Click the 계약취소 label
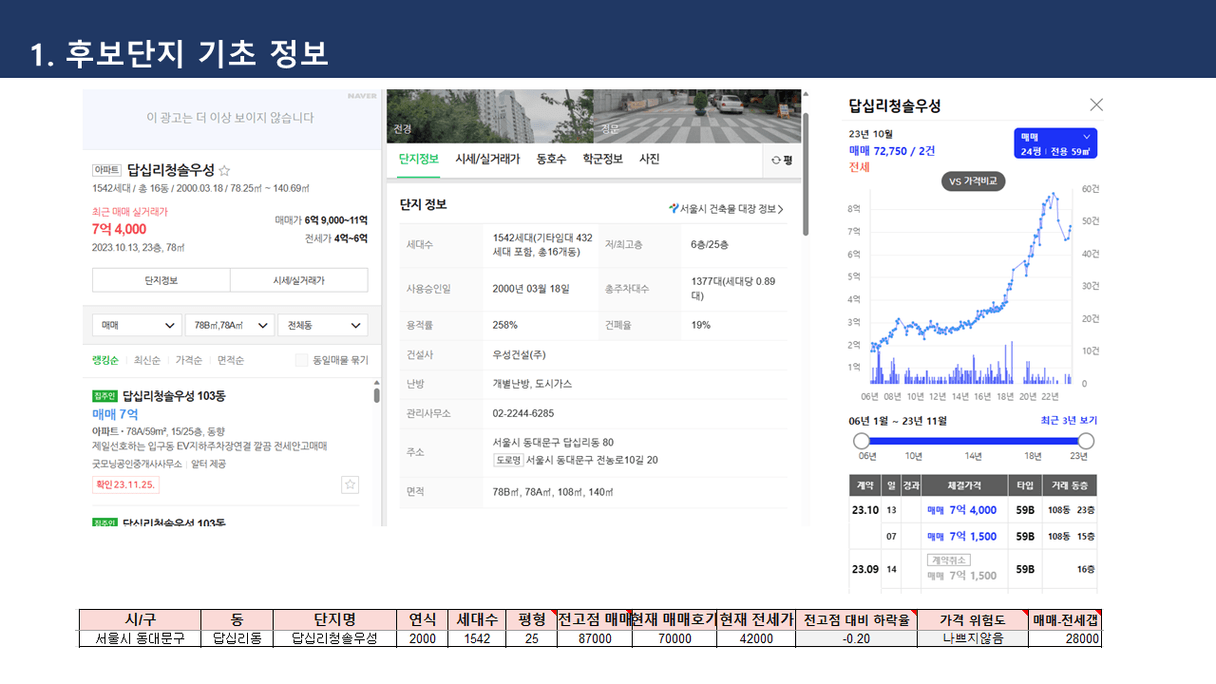The height and width of the screenshot is (684, 1216). [x=949, y=561]
